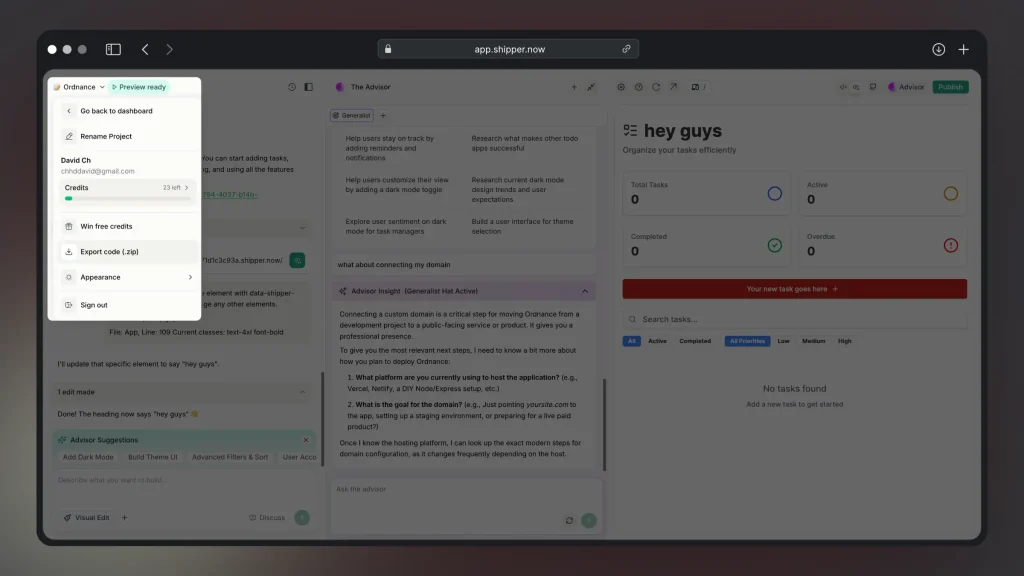The image size is (1024, 576).
Task: Click the Ask the advisor input
Action: (x=466, y=489)
